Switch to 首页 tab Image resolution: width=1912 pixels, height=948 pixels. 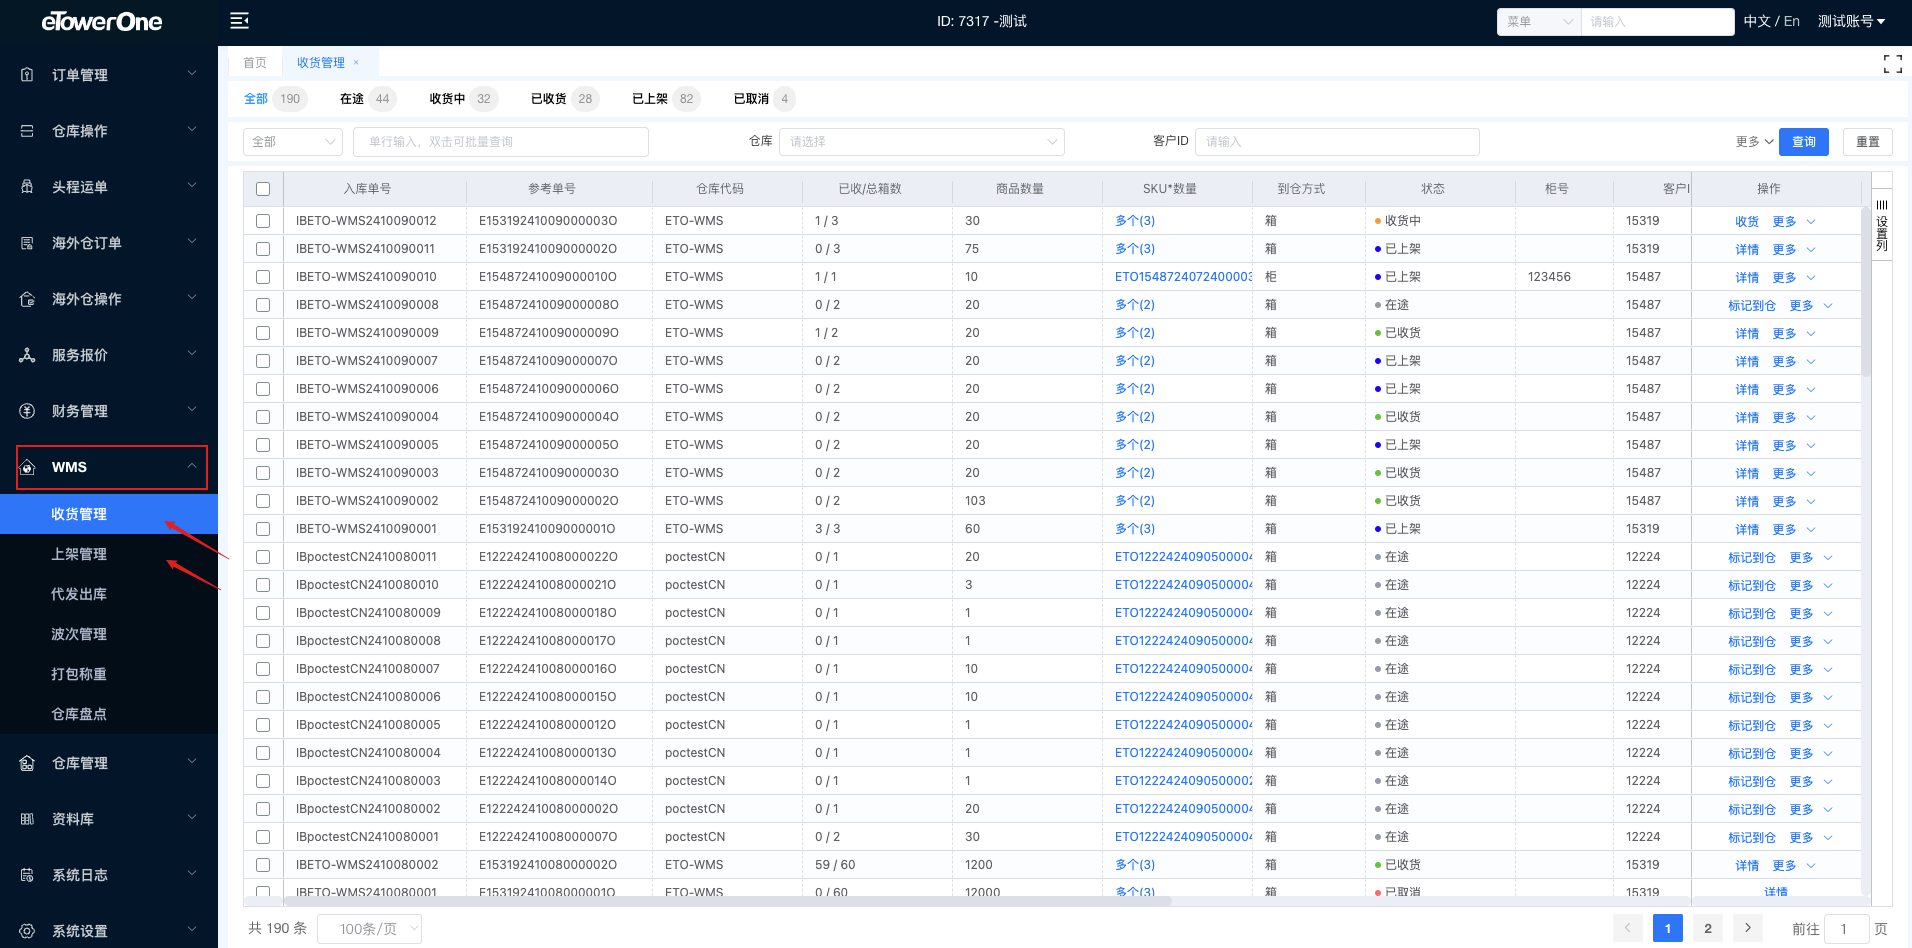255,62
